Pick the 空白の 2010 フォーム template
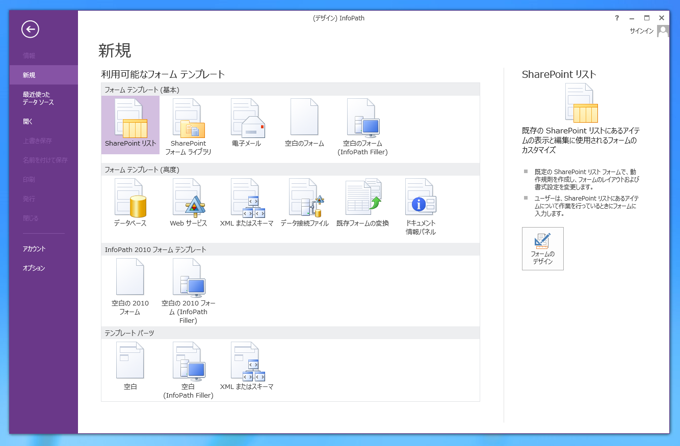The image size is (680, 446). pos(130,287)
